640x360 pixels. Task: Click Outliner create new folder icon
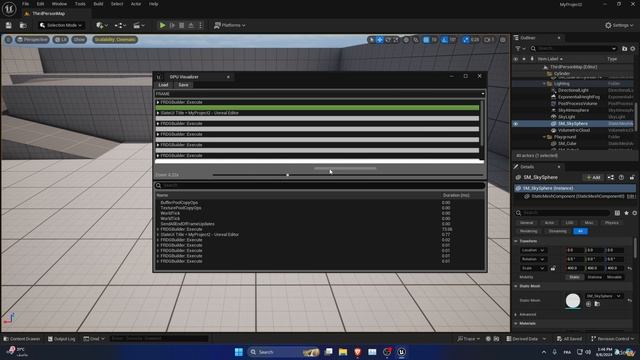(x=624, y=49)
